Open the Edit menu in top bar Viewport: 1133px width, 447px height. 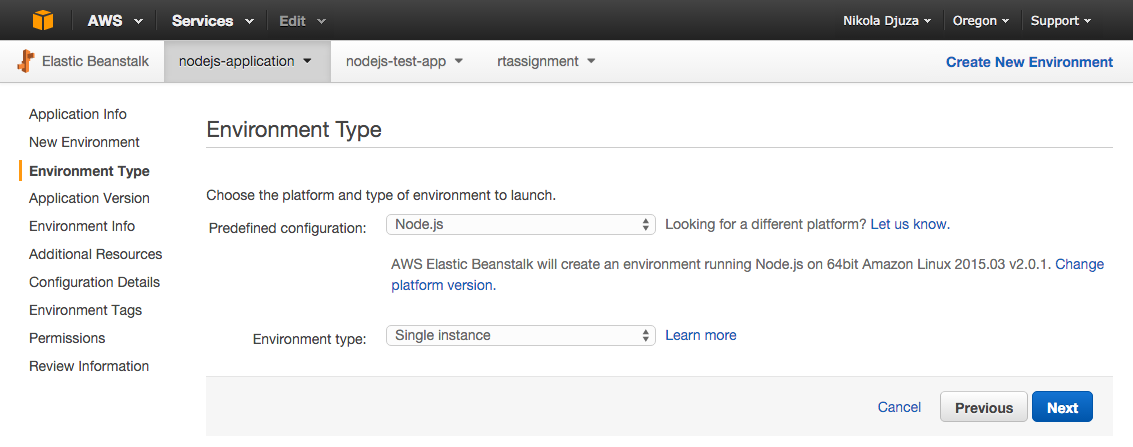[x=302, y=21]
